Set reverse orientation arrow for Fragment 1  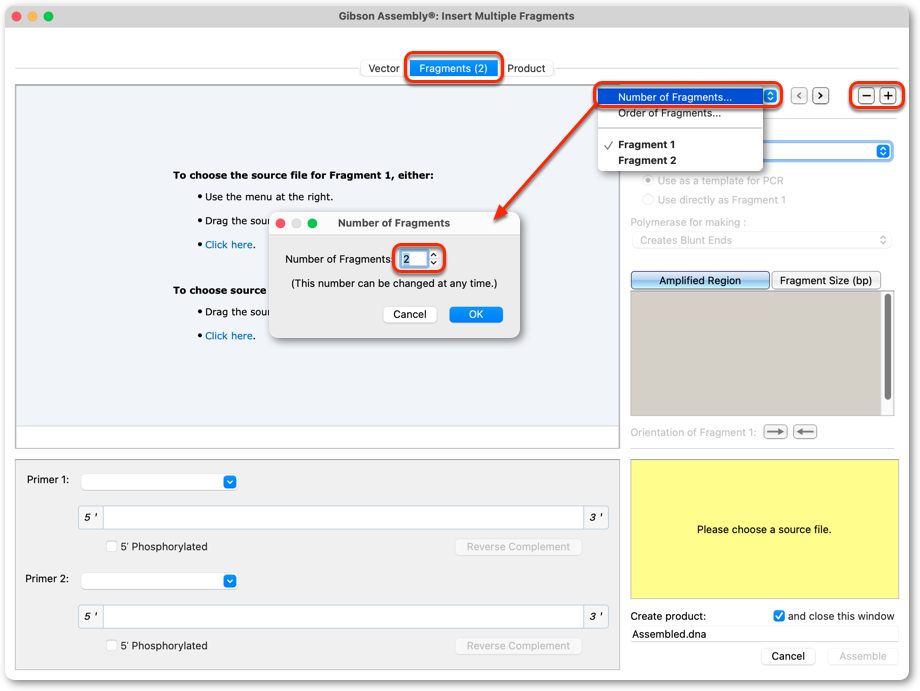click(805, 432)
